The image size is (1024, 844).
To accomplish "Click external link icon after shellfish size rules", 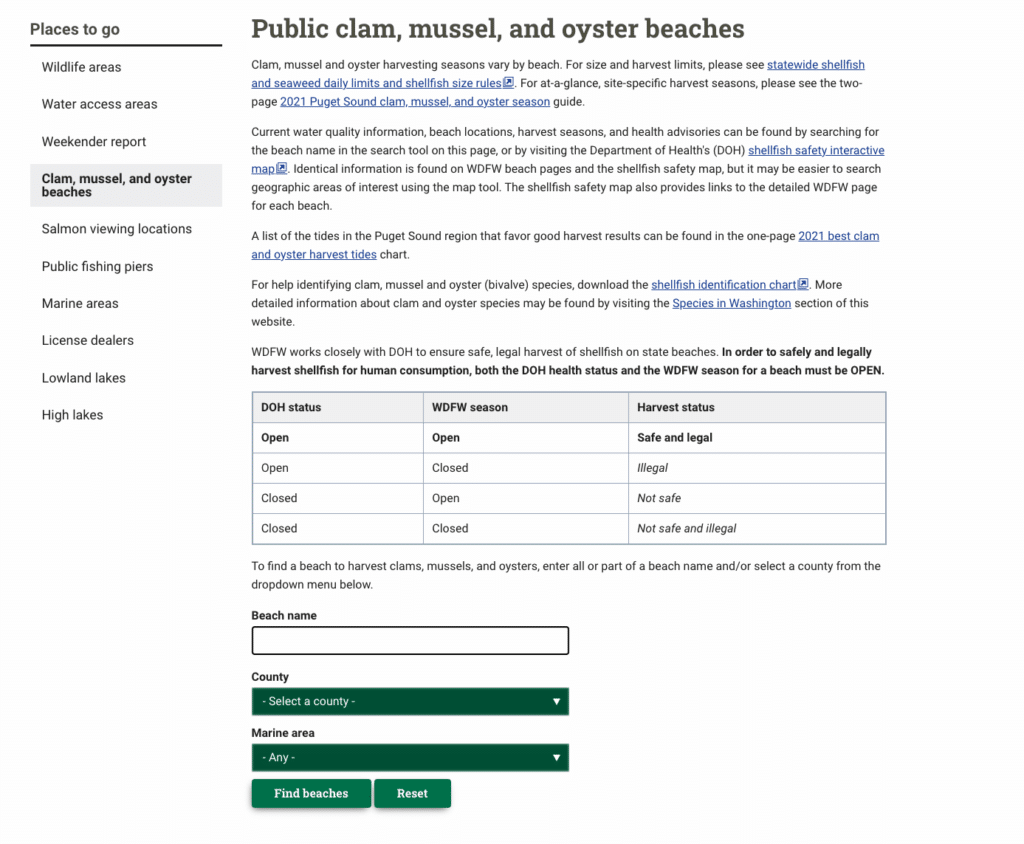I will [508, 83].
